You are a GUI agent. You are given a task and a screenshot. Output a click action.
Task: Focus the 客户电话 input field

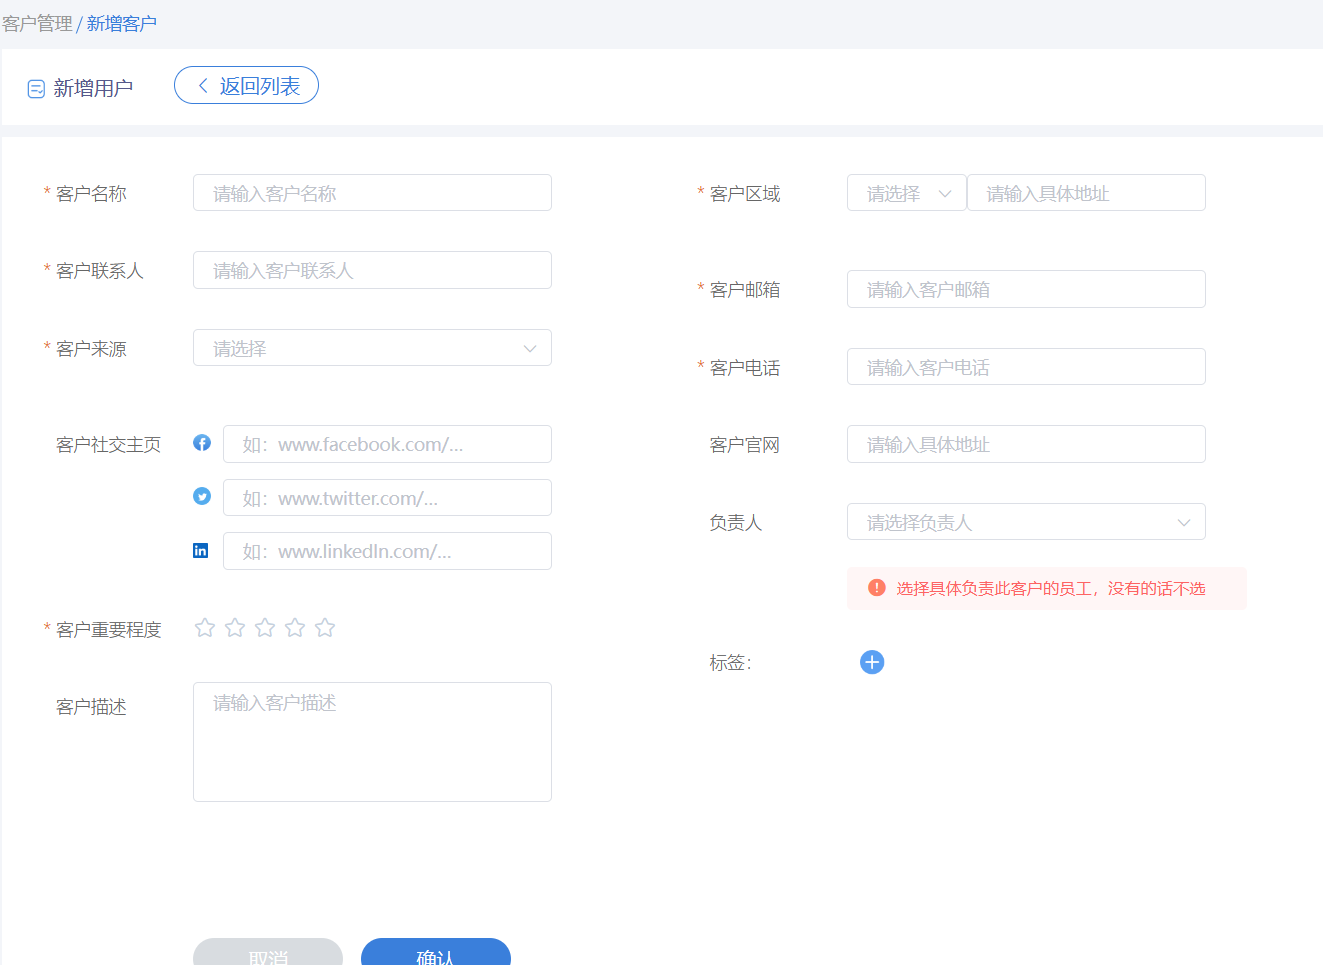(1026, 367)
